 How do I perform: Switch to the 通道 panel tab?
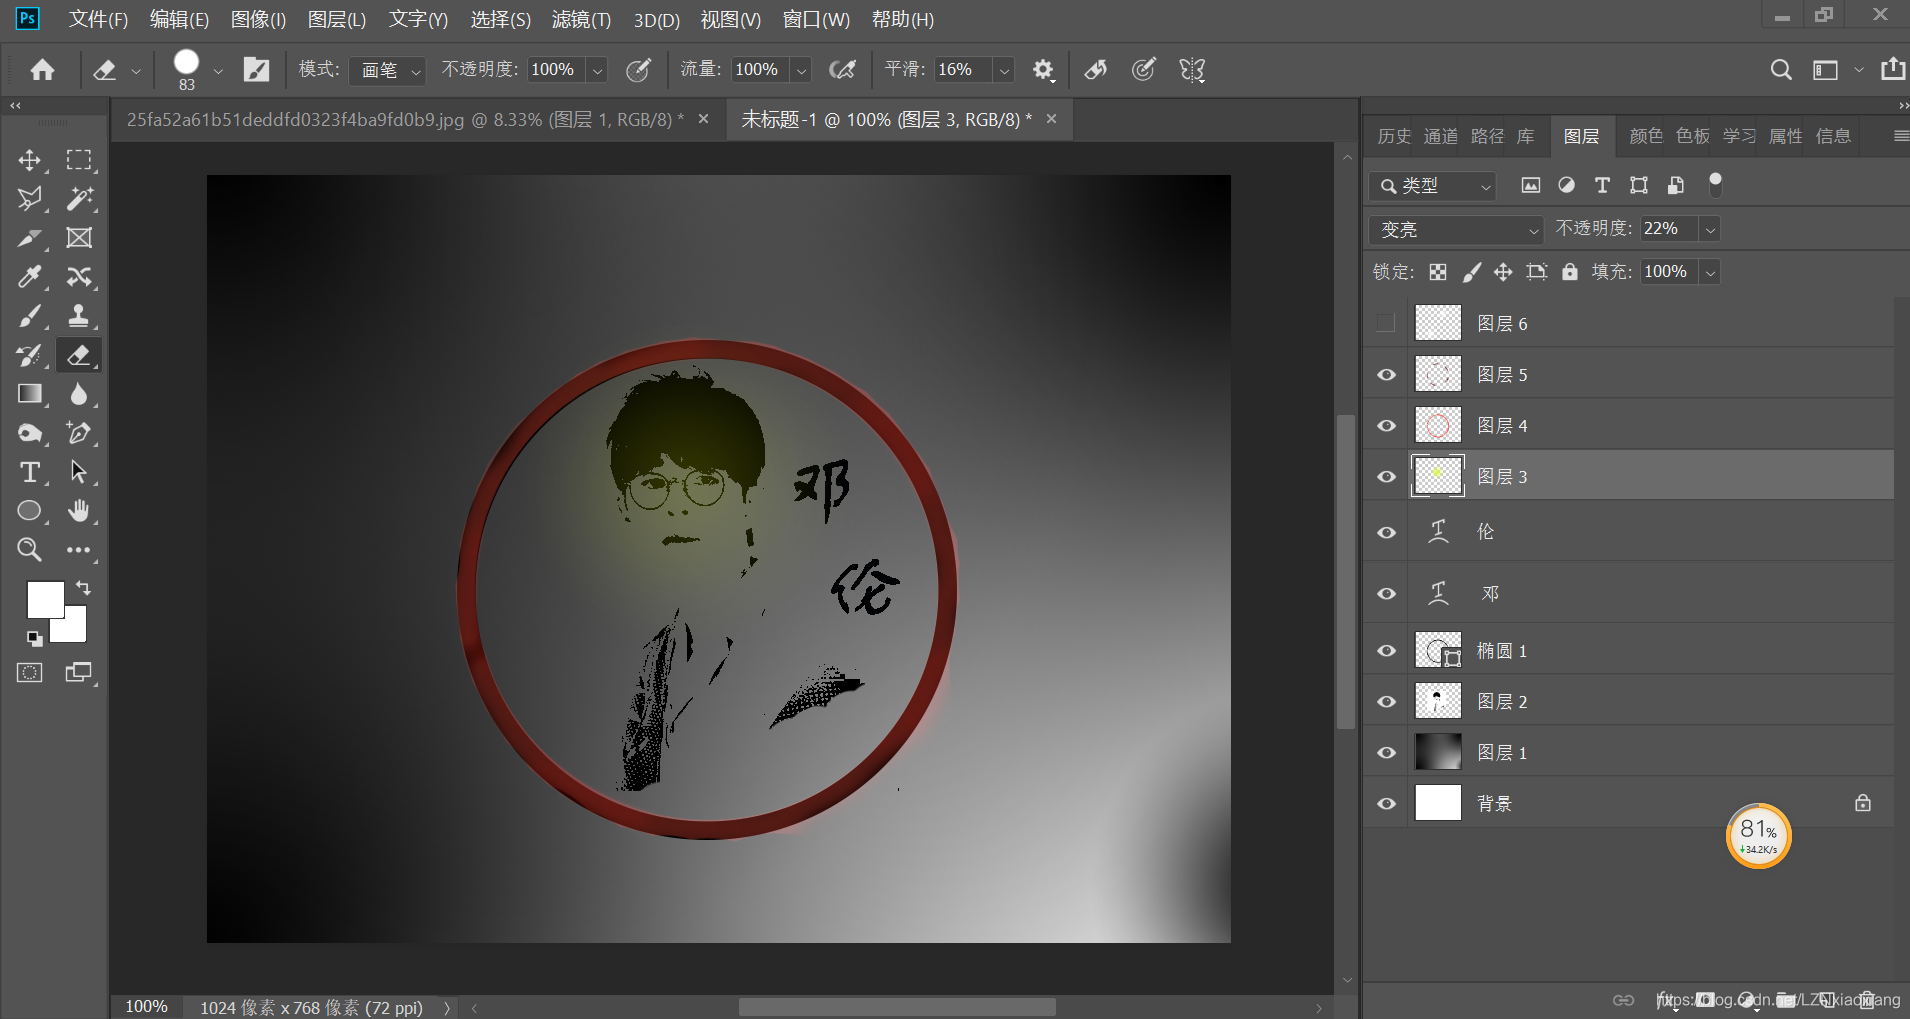[x=1440, y=136]
